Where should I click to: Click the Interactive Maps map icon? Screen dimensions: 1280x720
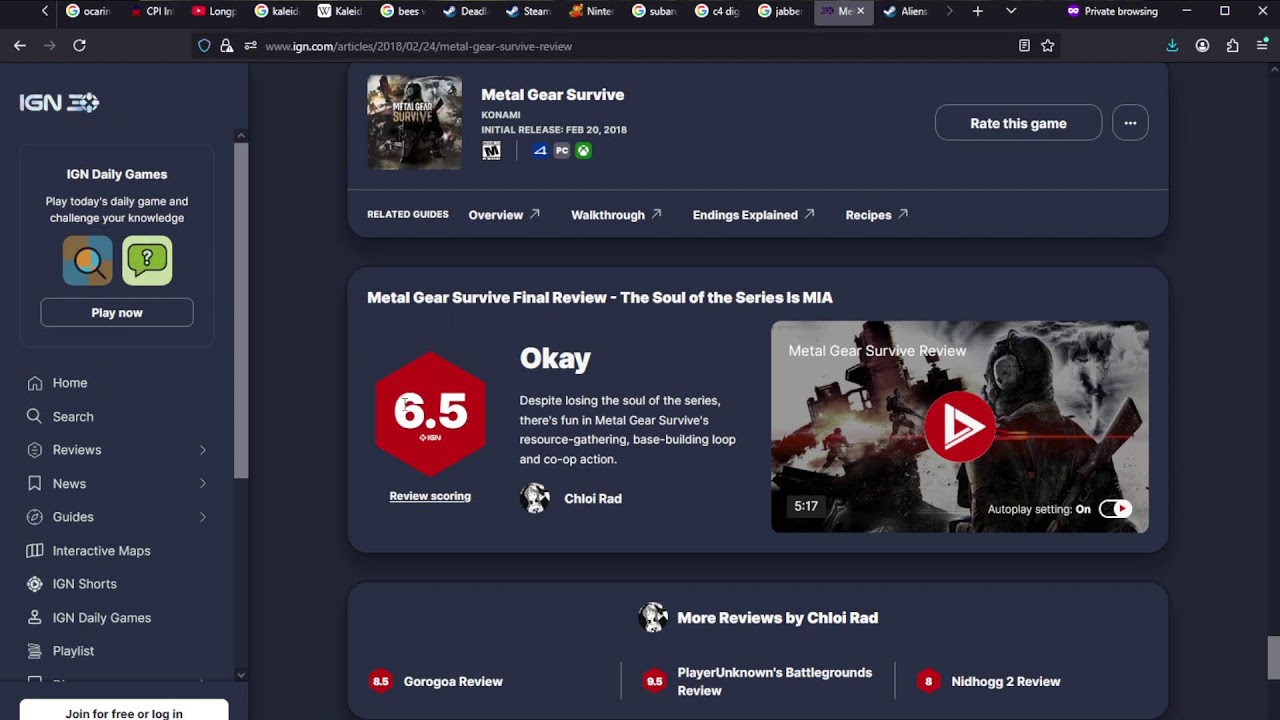click(x=35, y=551)
